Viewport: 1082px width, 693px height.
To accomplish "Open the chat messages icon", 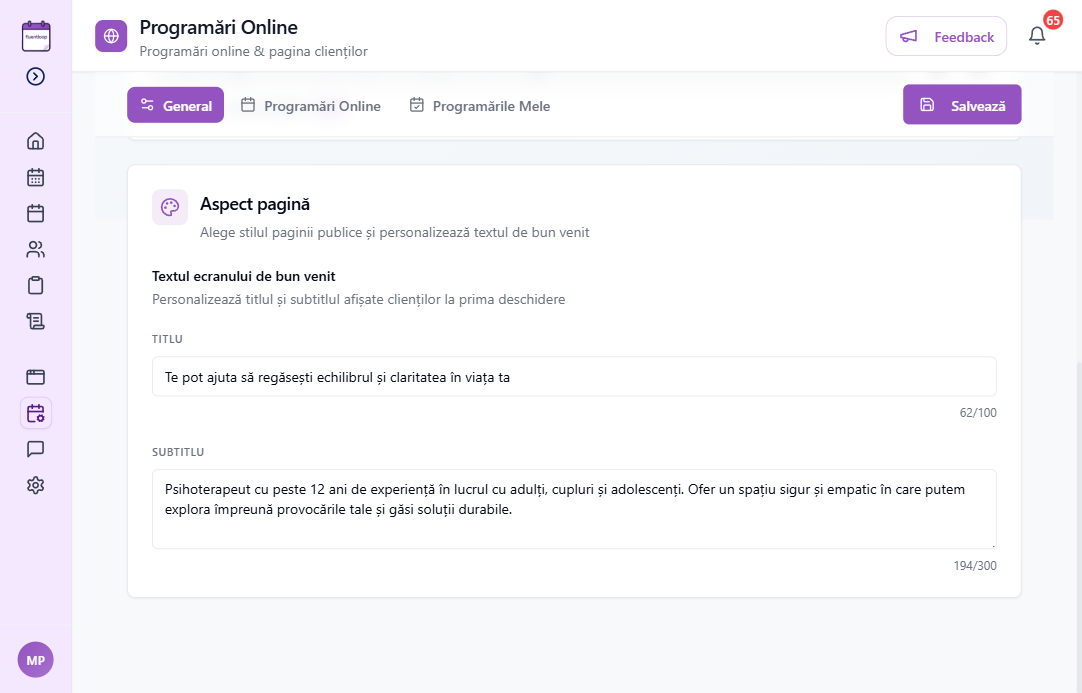I will (x=35, y=449).
